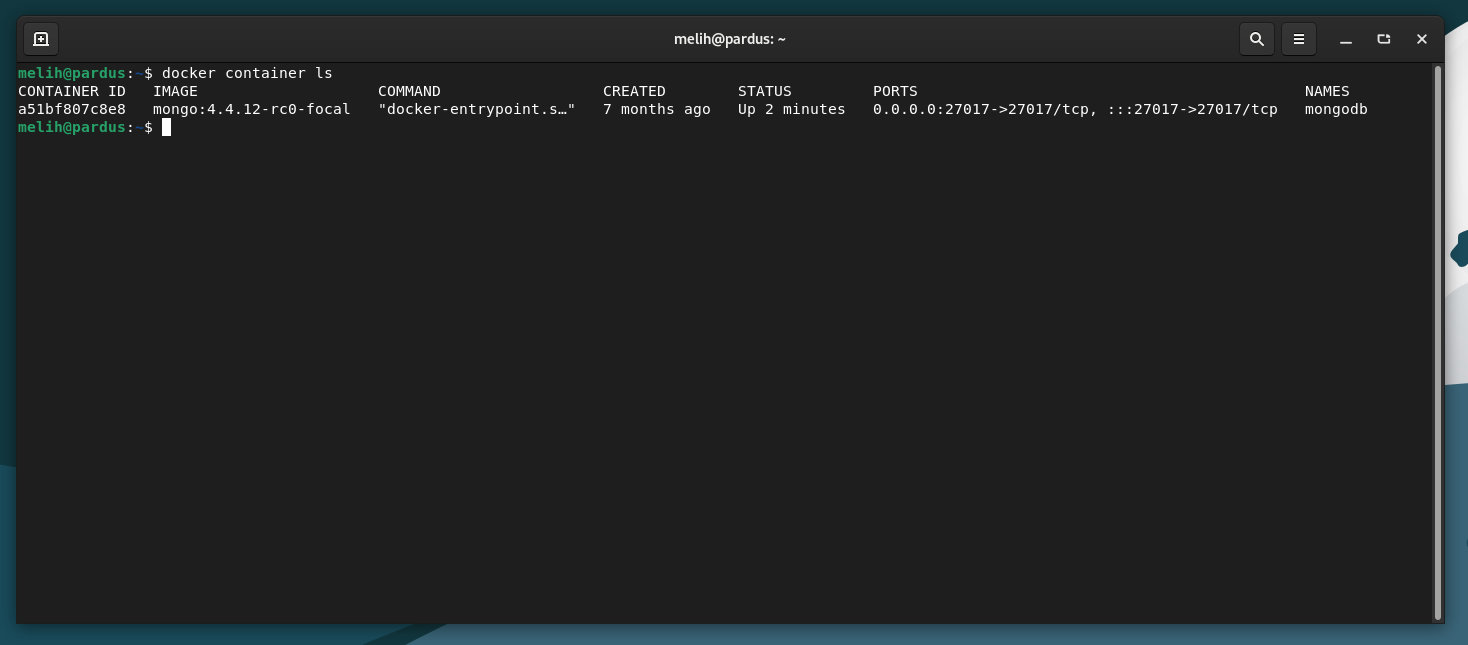Click the cursor at the last prompt
The image size is (1468, 645).
[x=167, y=127]
